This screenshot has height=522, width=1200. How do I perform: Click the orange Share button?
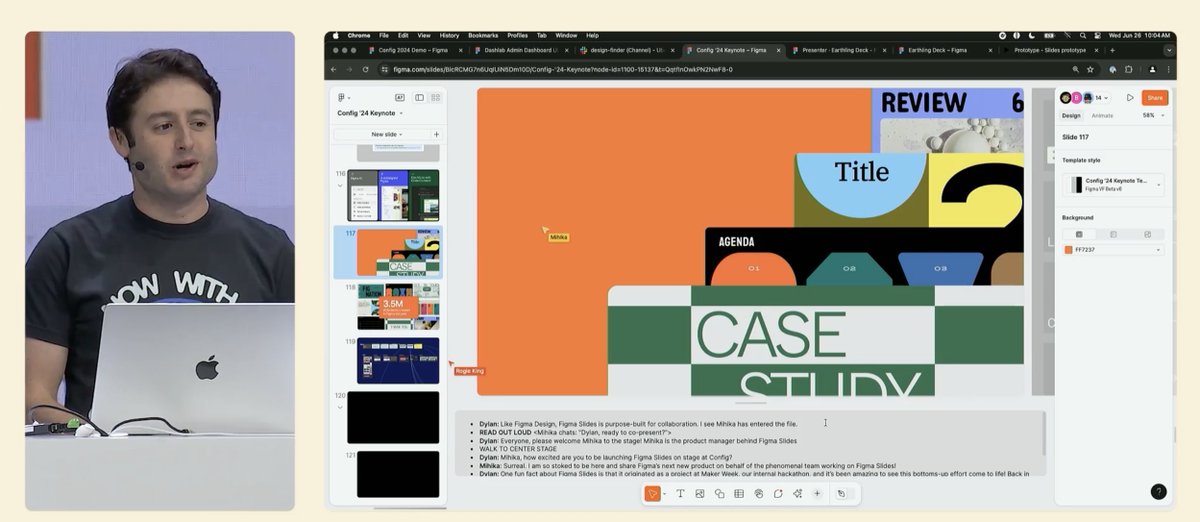point(1155,98)
